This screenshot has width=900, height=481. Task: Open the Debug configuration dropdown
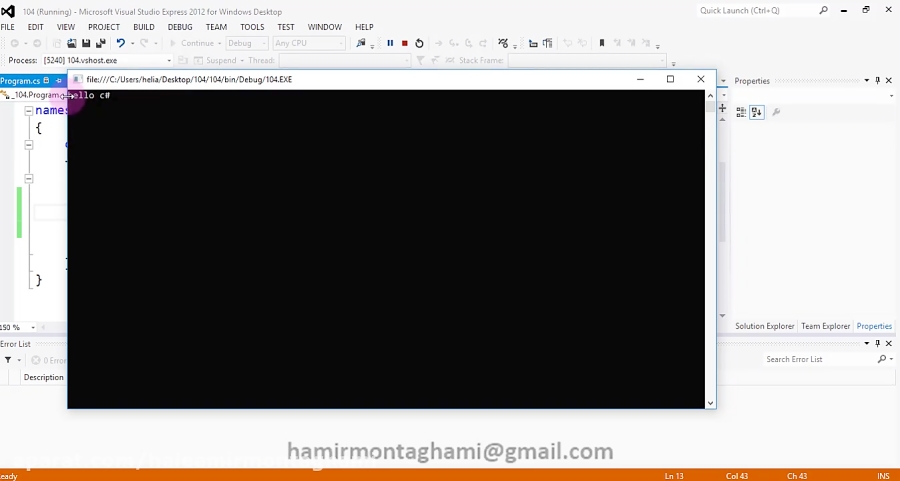click(x=247, y=43)
